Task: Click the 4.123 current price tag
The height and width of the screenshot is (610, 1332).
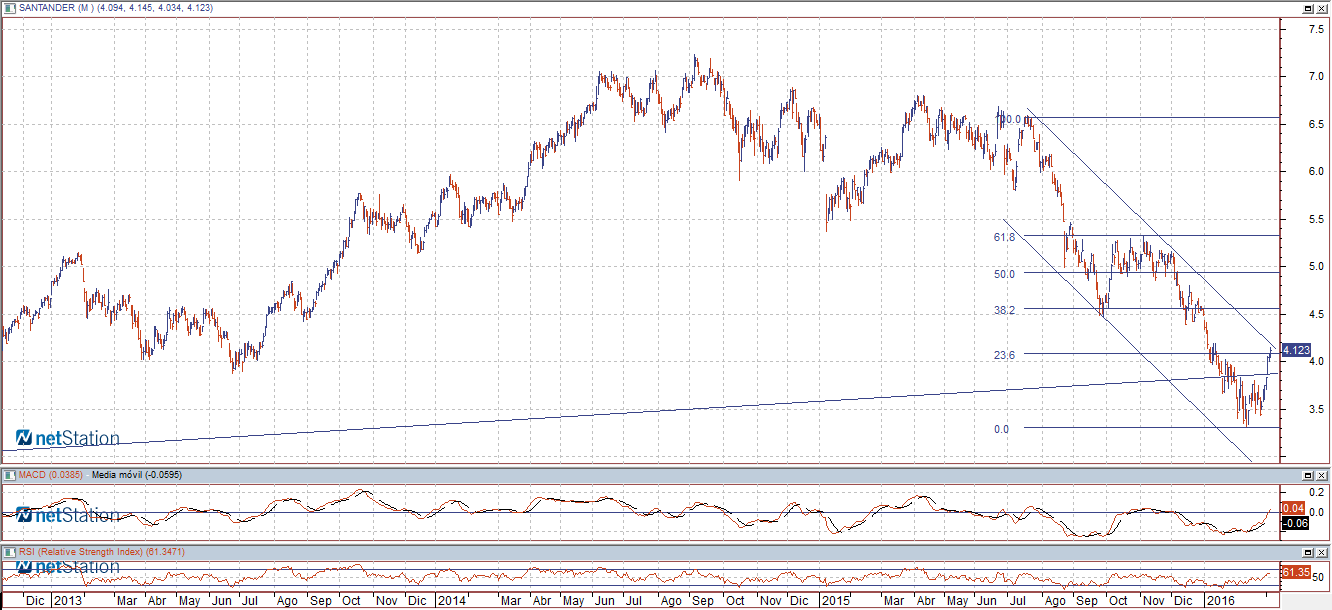Action: pos(1296,350)
